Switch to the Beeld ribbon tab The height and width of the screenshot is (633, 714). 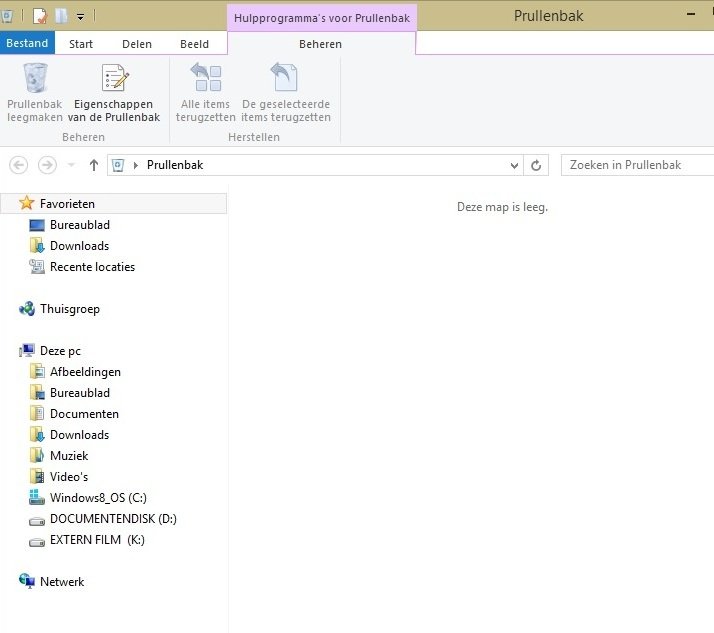[194, 44]
